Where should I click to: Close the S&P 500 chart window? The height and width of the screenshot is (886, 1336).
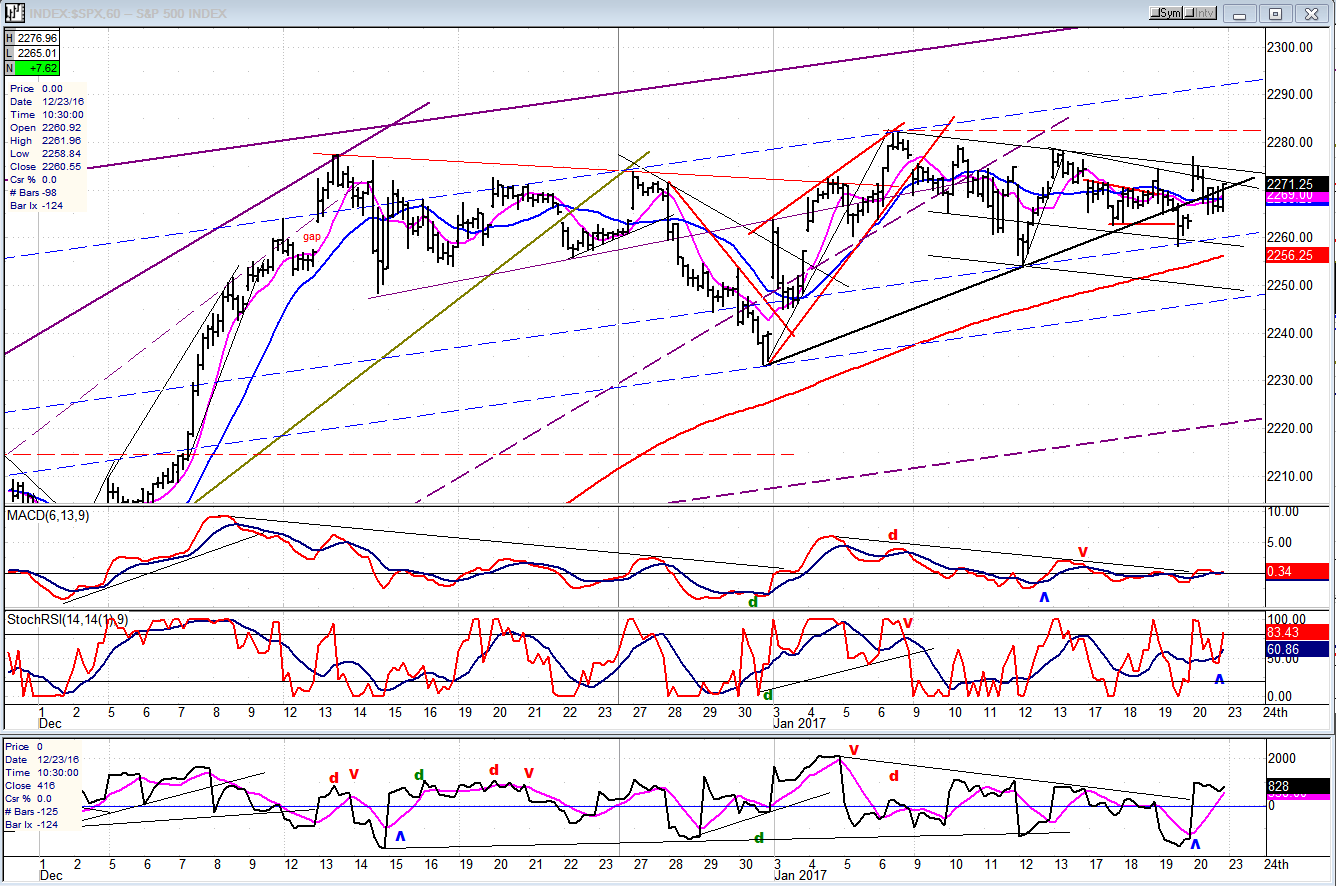tap(1310, 13)
